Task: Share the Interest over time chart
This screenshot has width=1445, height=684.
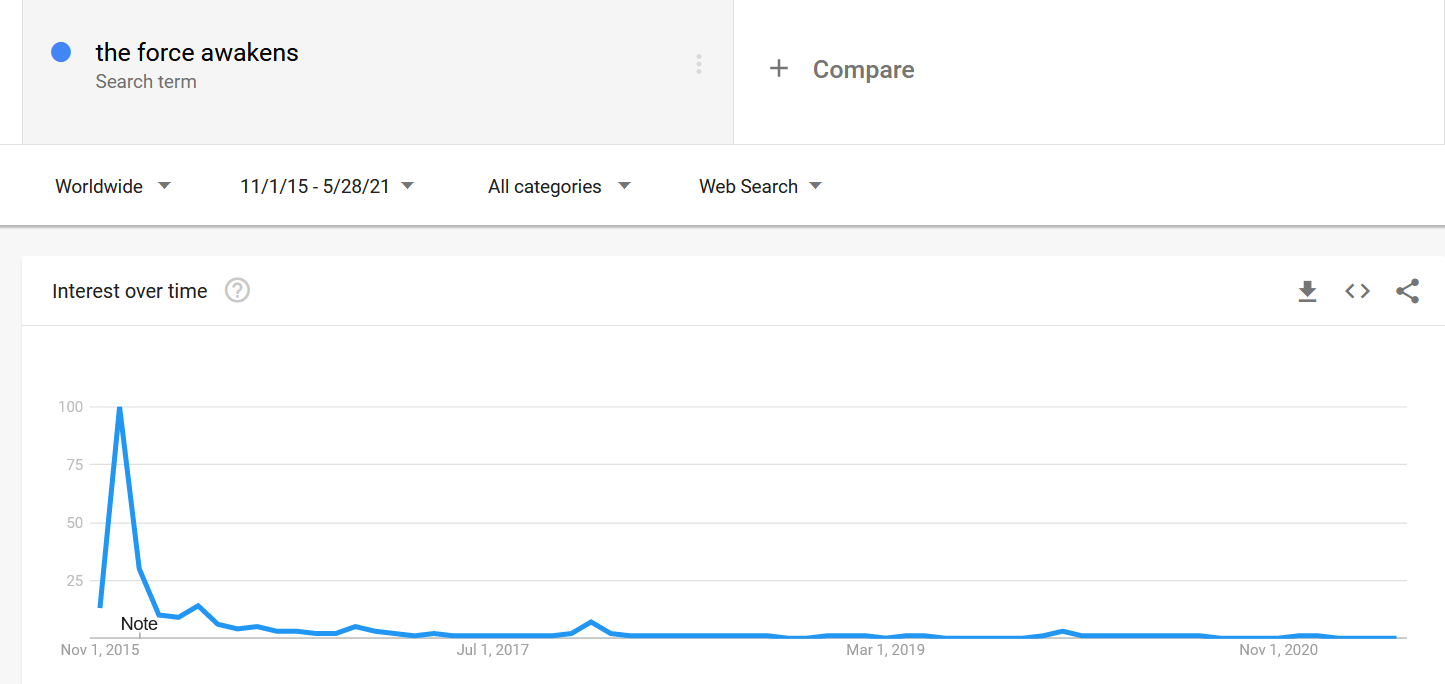Action: [x=1407, y=291]
